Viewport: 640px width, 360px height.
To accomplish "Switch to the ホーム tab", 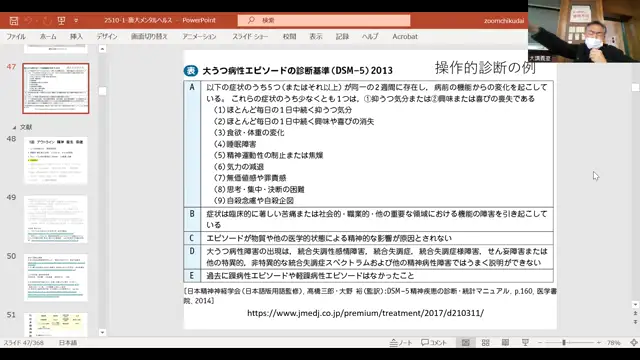I will [48, 36].
